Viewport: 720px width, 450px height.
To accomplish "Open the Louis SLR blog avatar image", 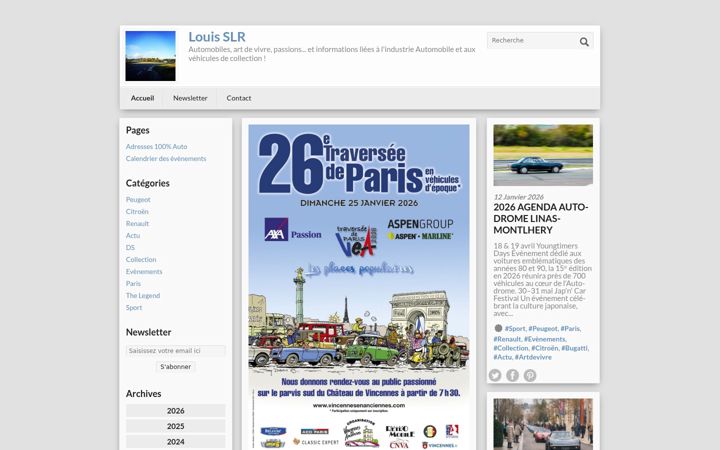I will pyautogui.click(x=150, y=56).
